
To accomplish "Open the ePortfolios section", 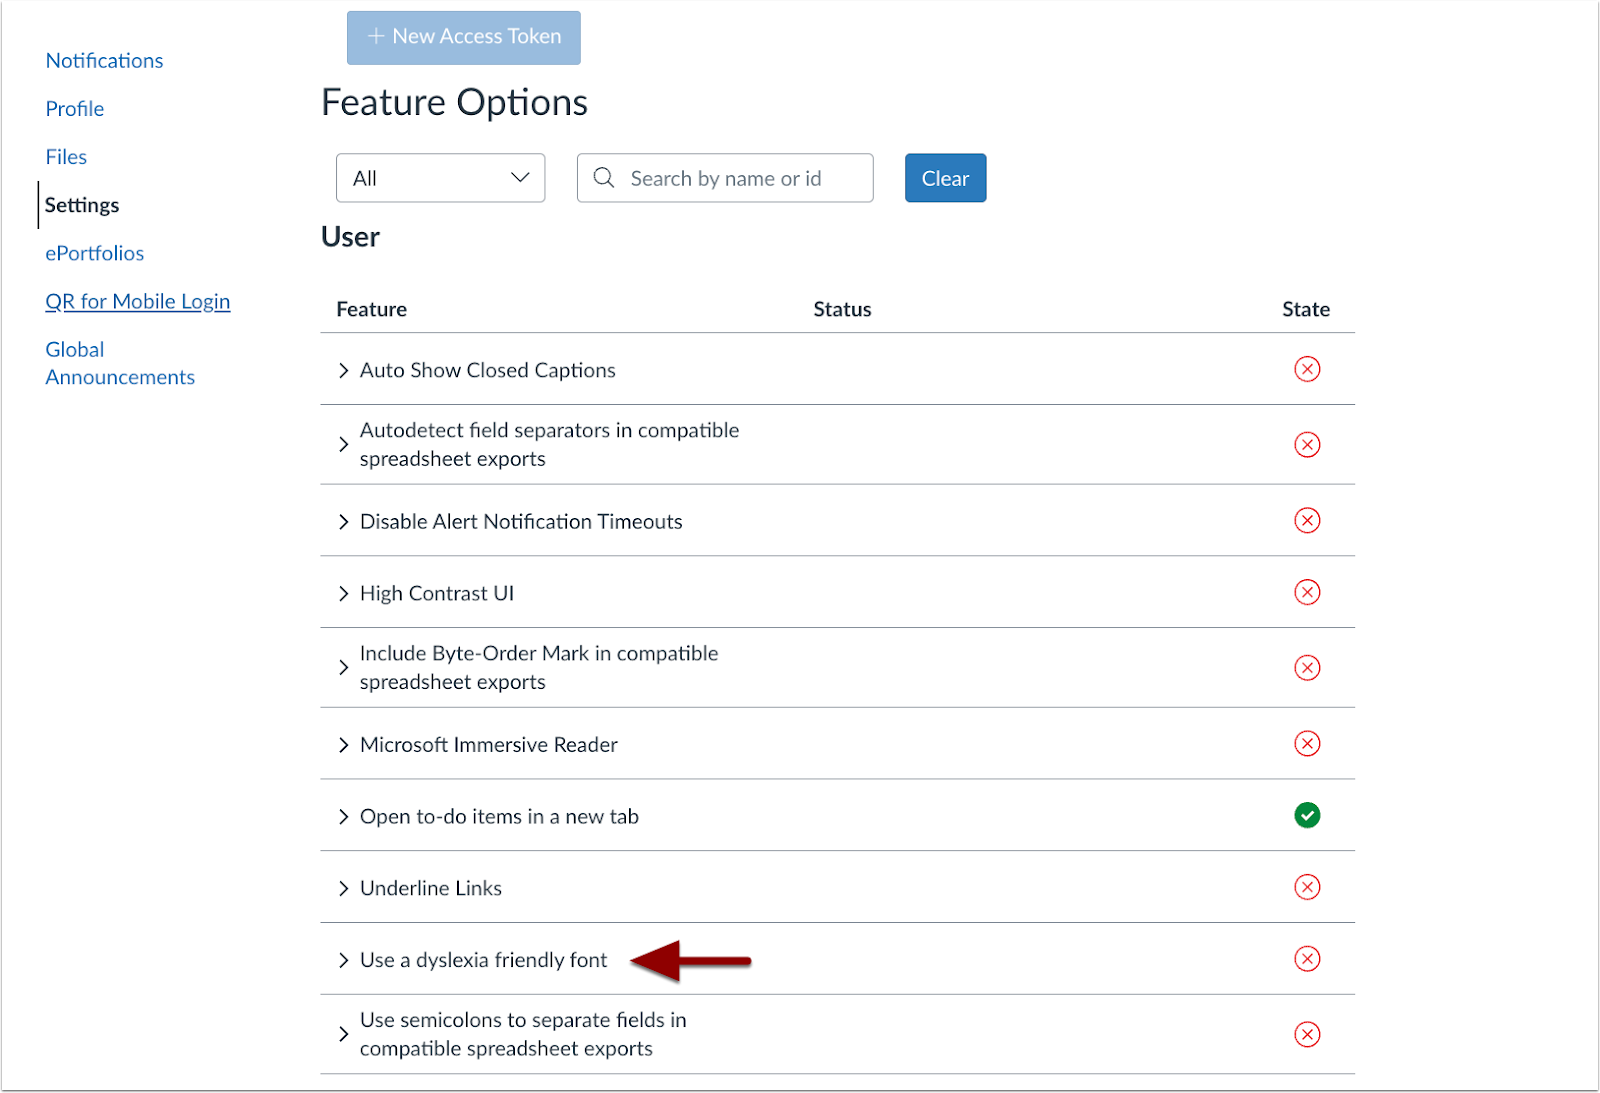I will [94, 253].
